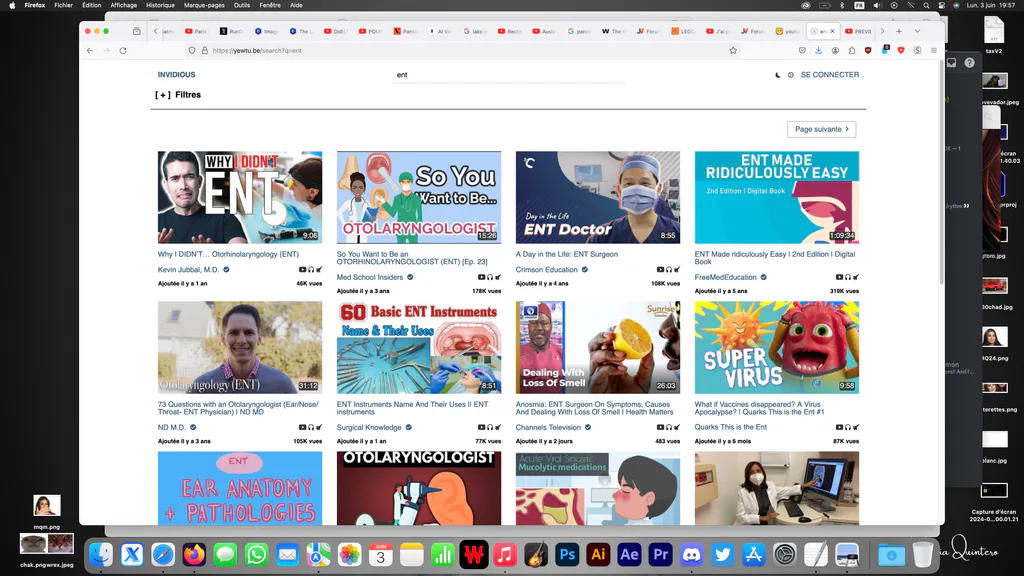
Task: Open the 'A Day in the Life: ENT Surgeon' title
Action: pyautogui.click(x=567, y=255)
